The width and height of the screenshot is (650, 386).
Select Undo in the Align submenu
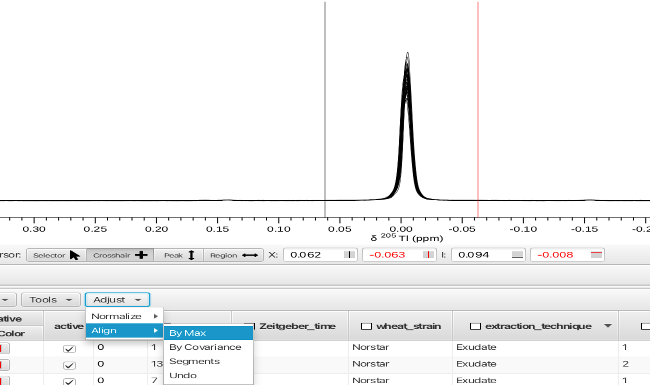209,375
